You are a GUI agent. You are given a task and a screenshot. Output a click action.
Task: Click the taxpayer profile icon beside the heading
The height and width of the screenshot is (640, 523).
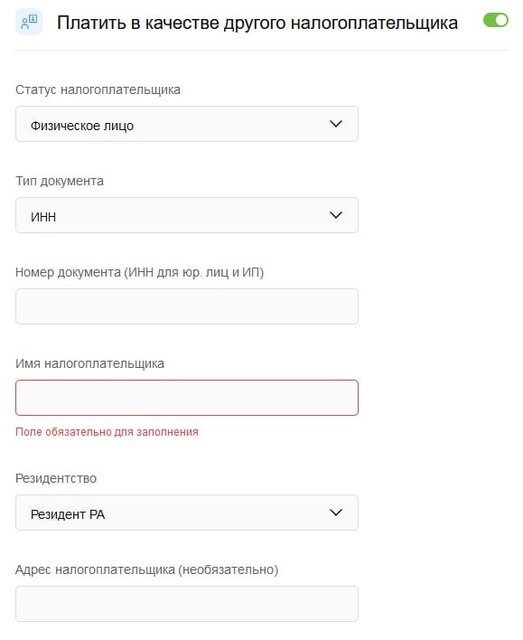(29, 22)
